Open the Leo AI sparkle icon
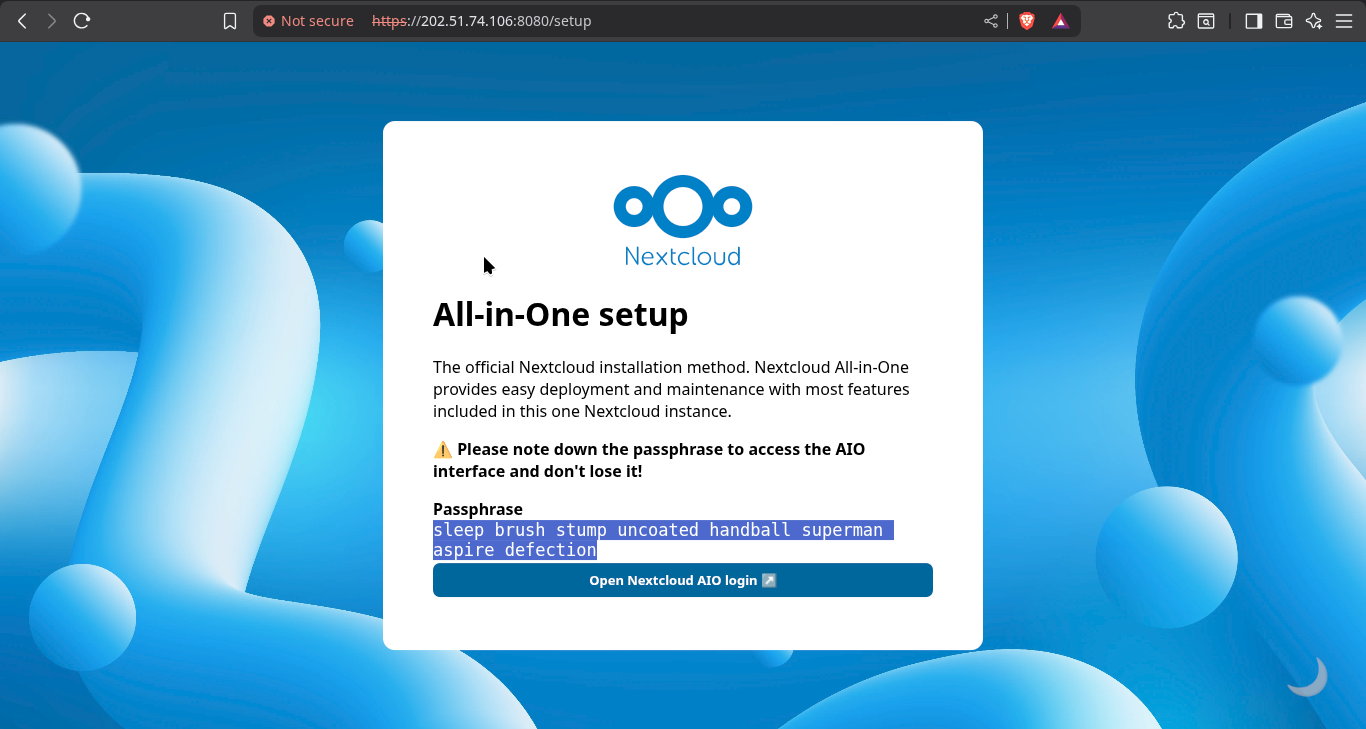 pos(1314,21)
